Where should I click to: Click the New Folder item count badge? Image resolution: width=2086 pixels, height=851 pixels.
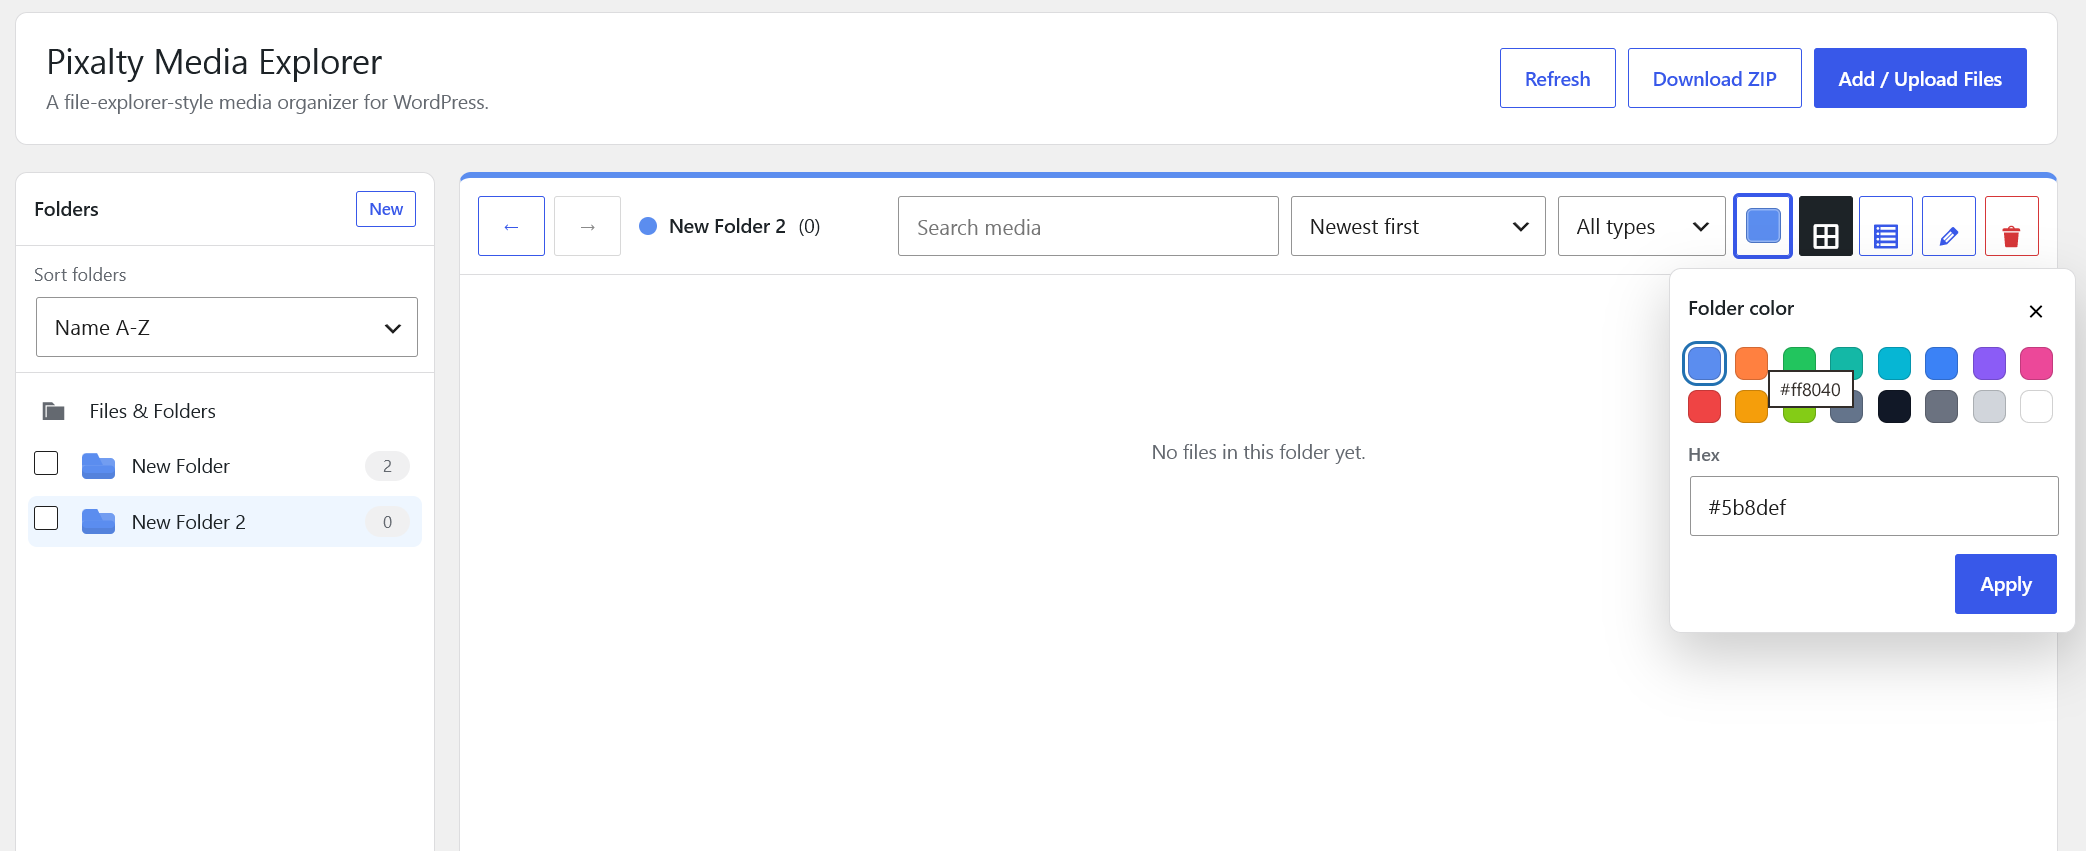click(387, 466)
